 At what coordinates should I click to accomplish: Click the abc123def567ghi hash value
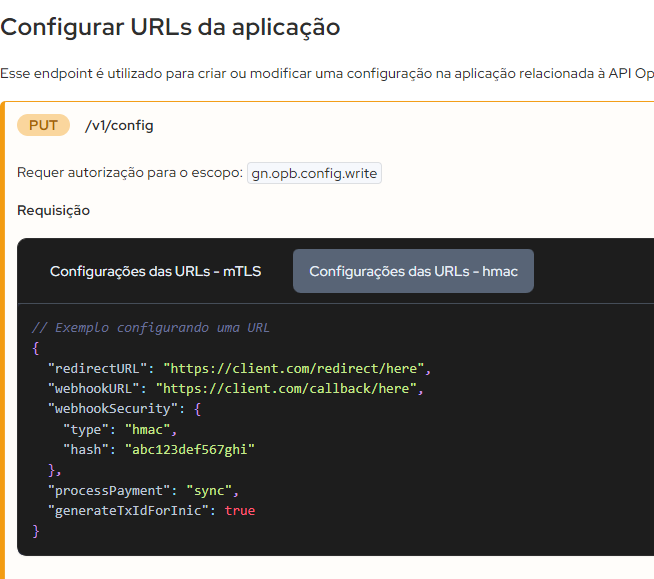(x=190, y=450)
